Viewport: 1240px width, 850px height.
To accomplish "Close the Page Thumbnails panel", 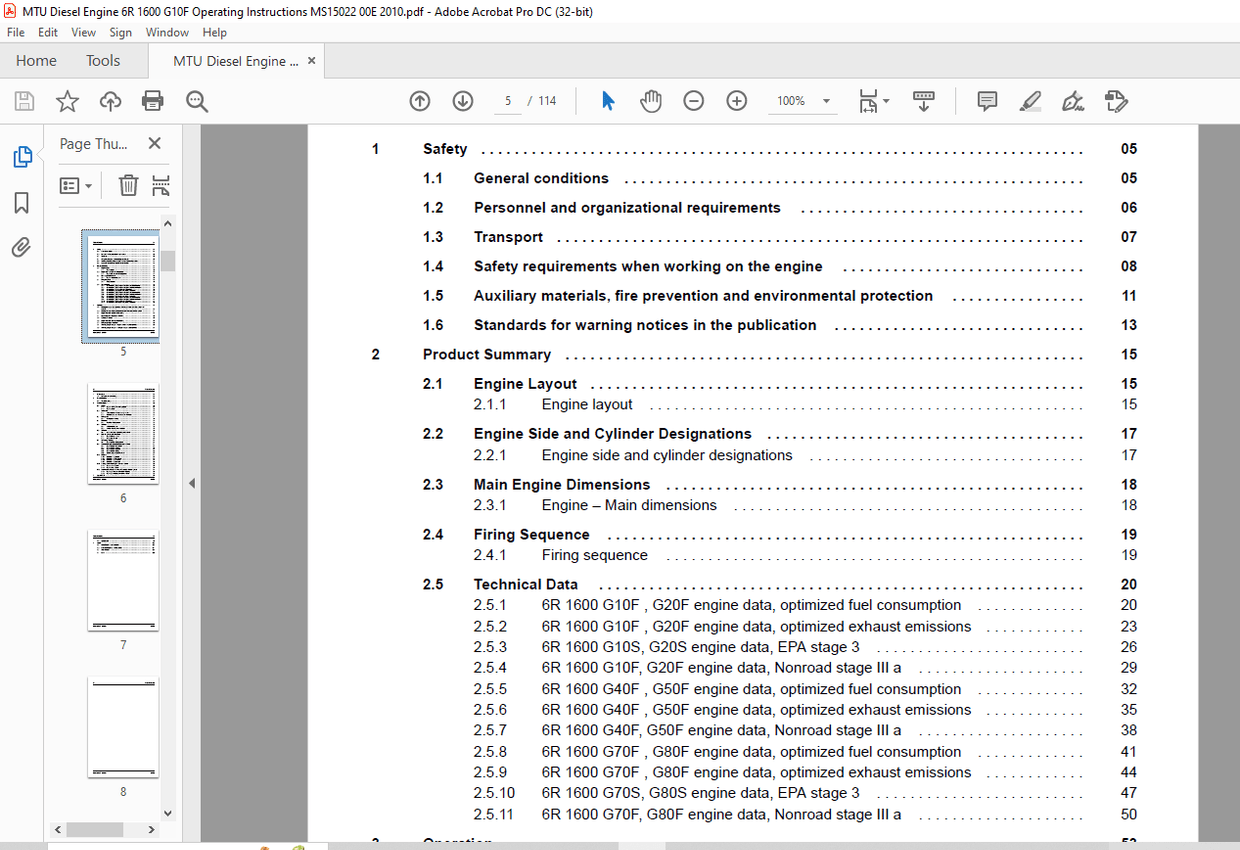I will 154,144.
